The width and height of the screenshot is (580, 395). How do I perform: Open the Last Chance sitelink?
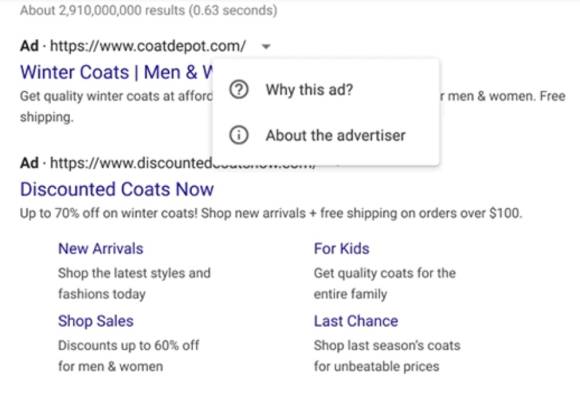(x=356, y=321)
